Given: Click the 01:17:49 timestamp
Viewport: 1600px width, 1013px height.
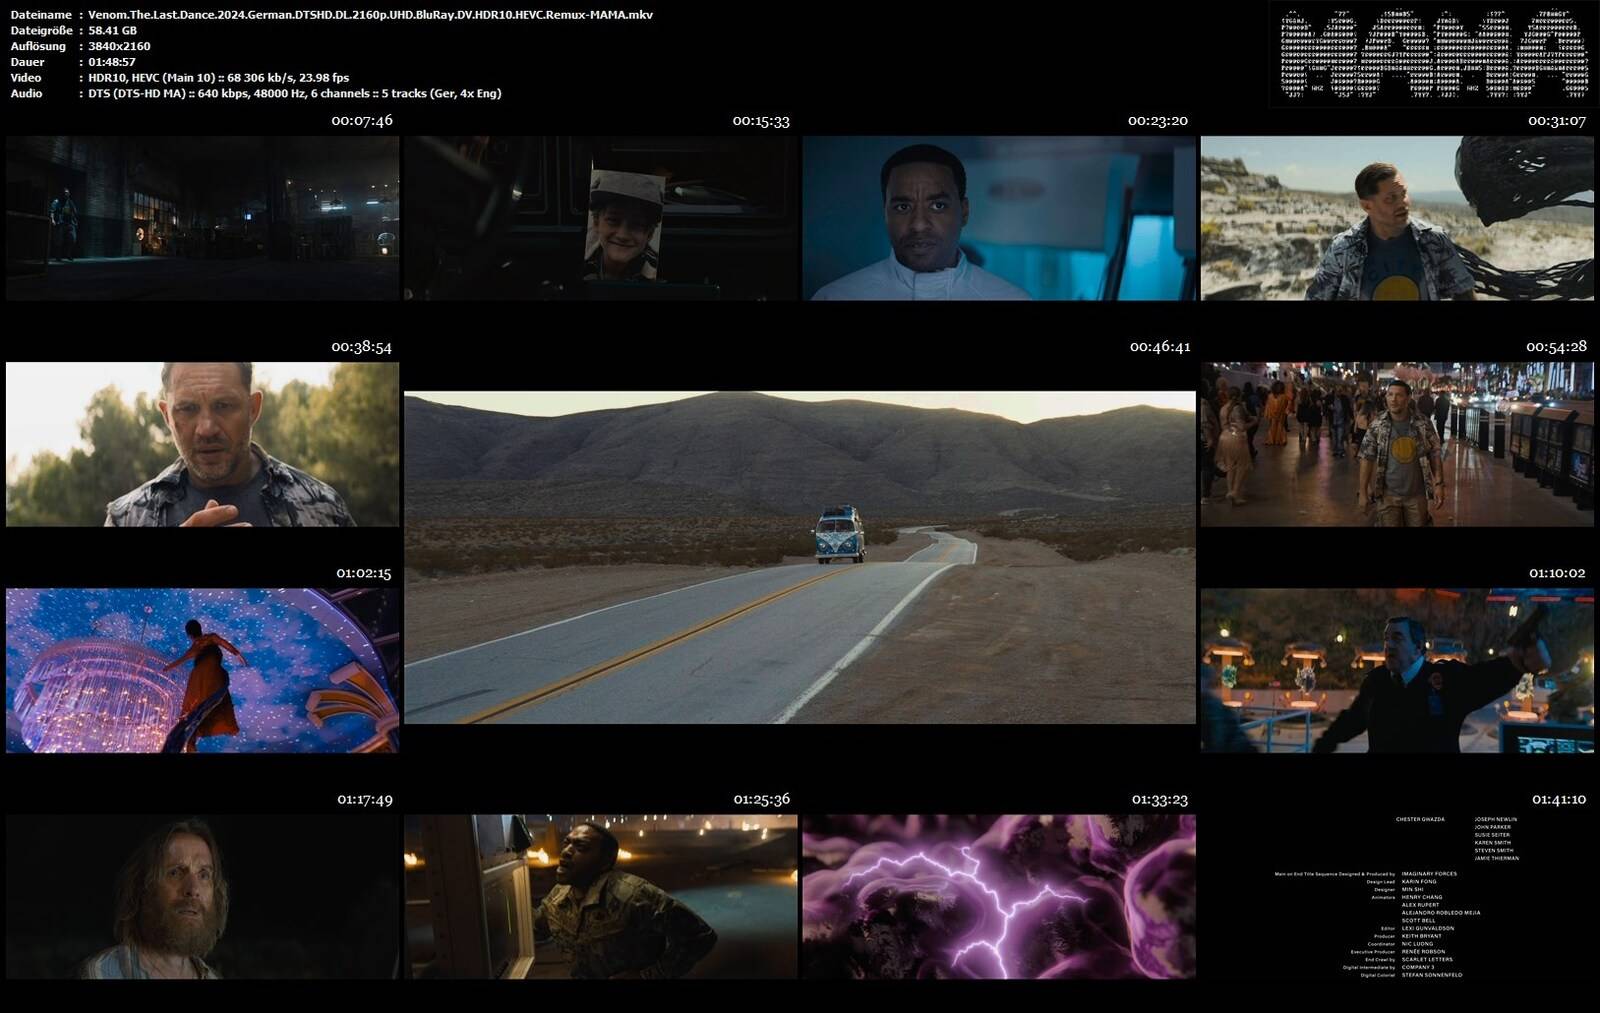Looking at the screenshot, I should (x=365, y=799).
